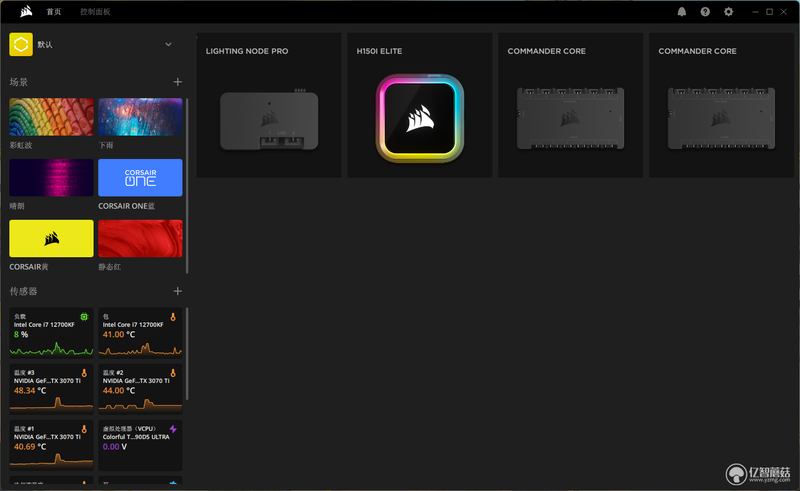
Task: Apply the CORSAIR yellow scene
Action: (51, 238)
